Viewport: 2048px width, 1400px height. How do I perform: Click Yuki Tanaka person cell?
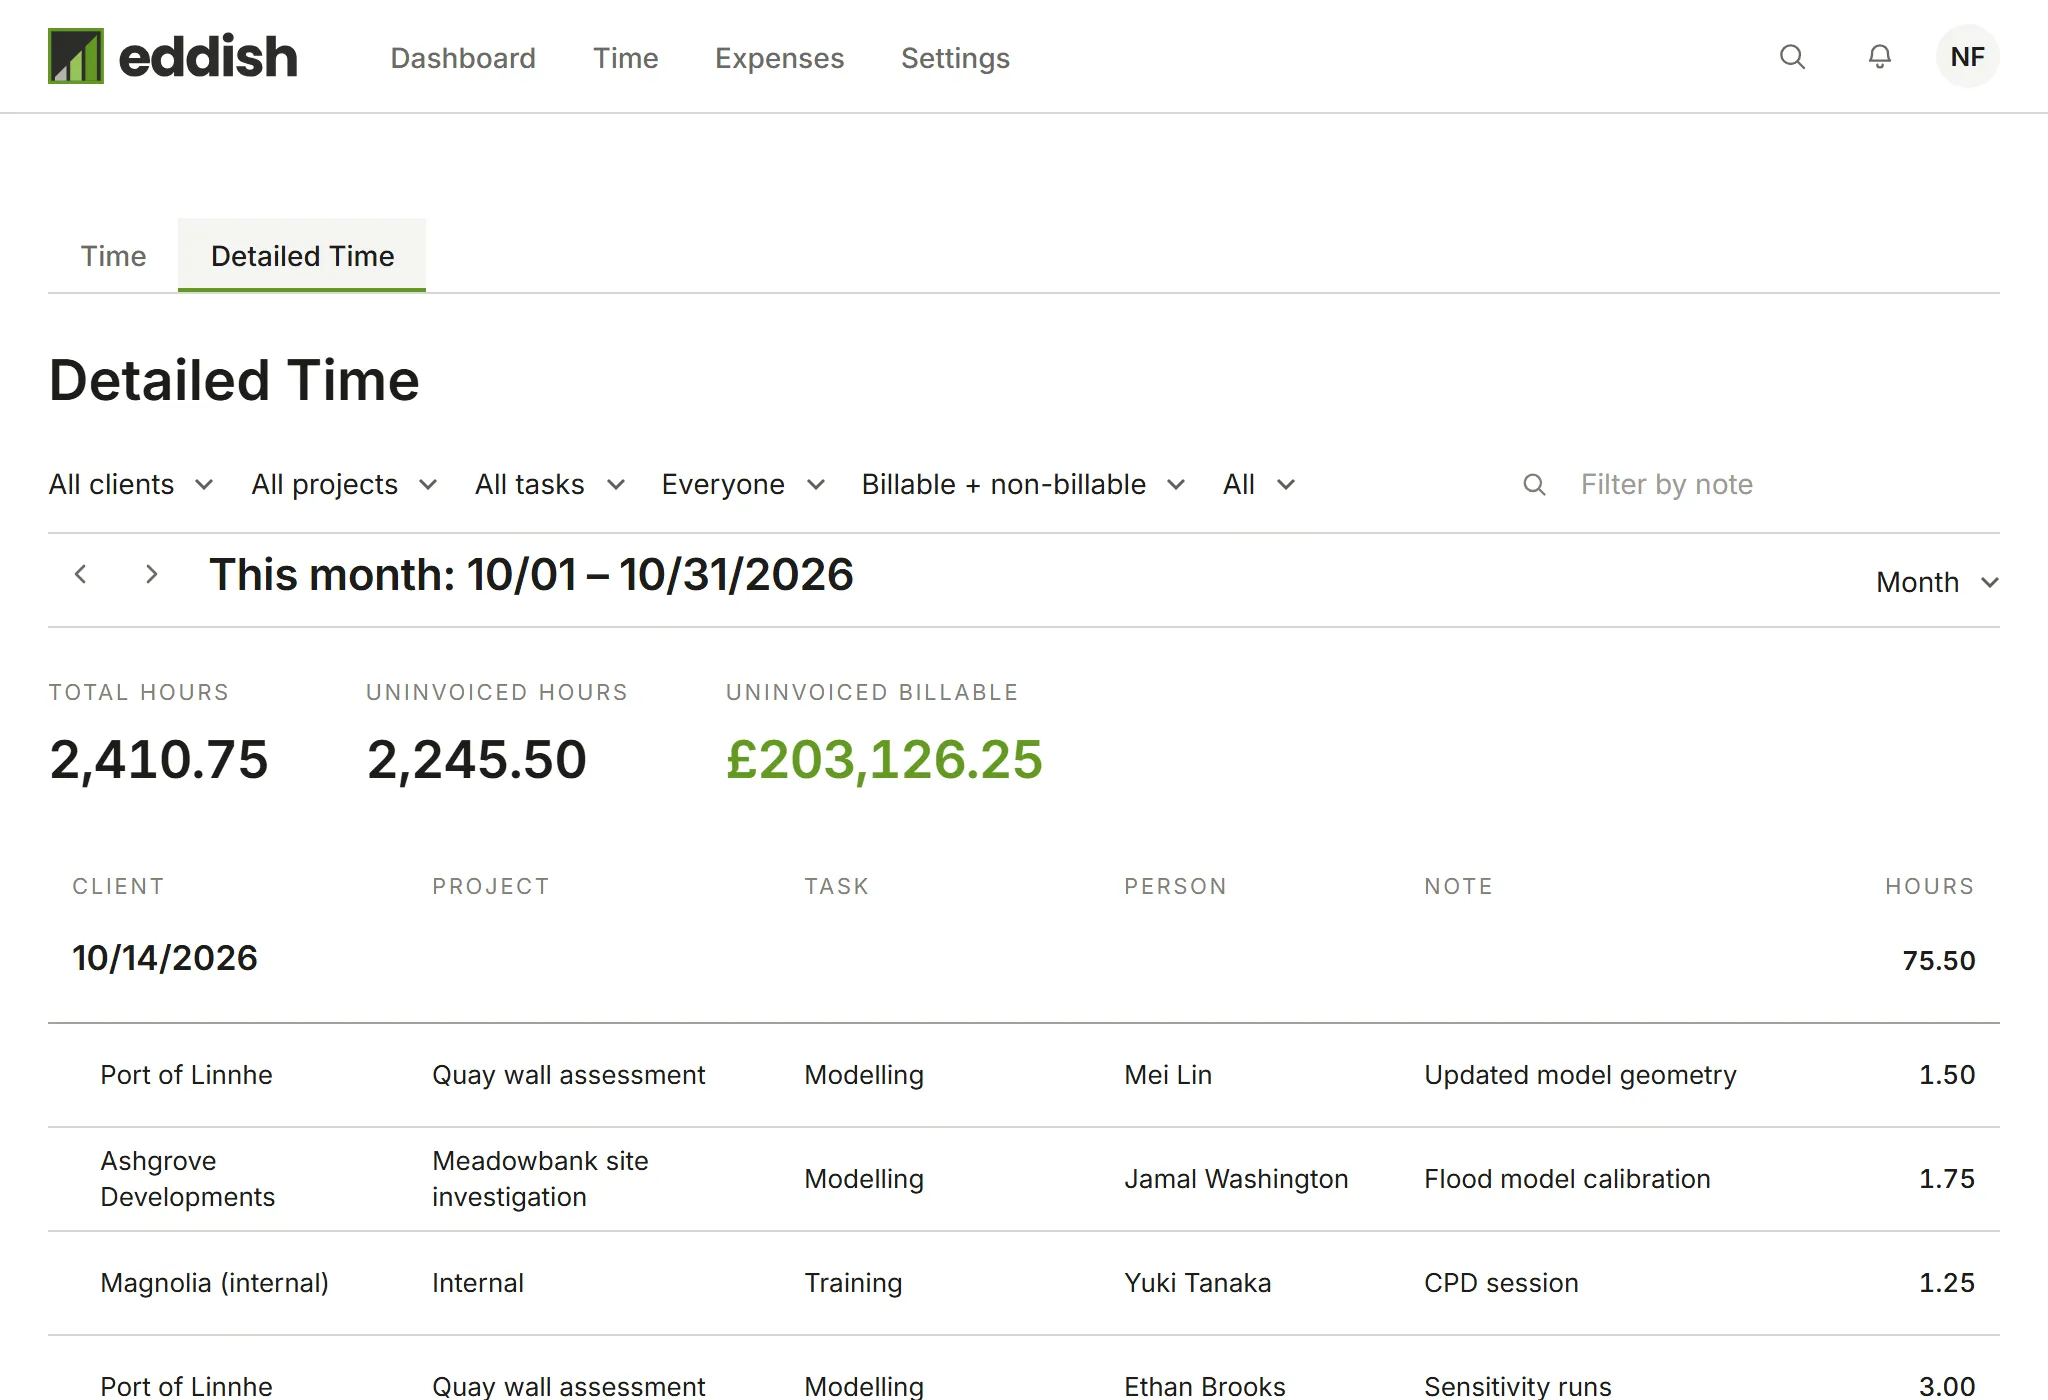(x=1197, y=1283)
